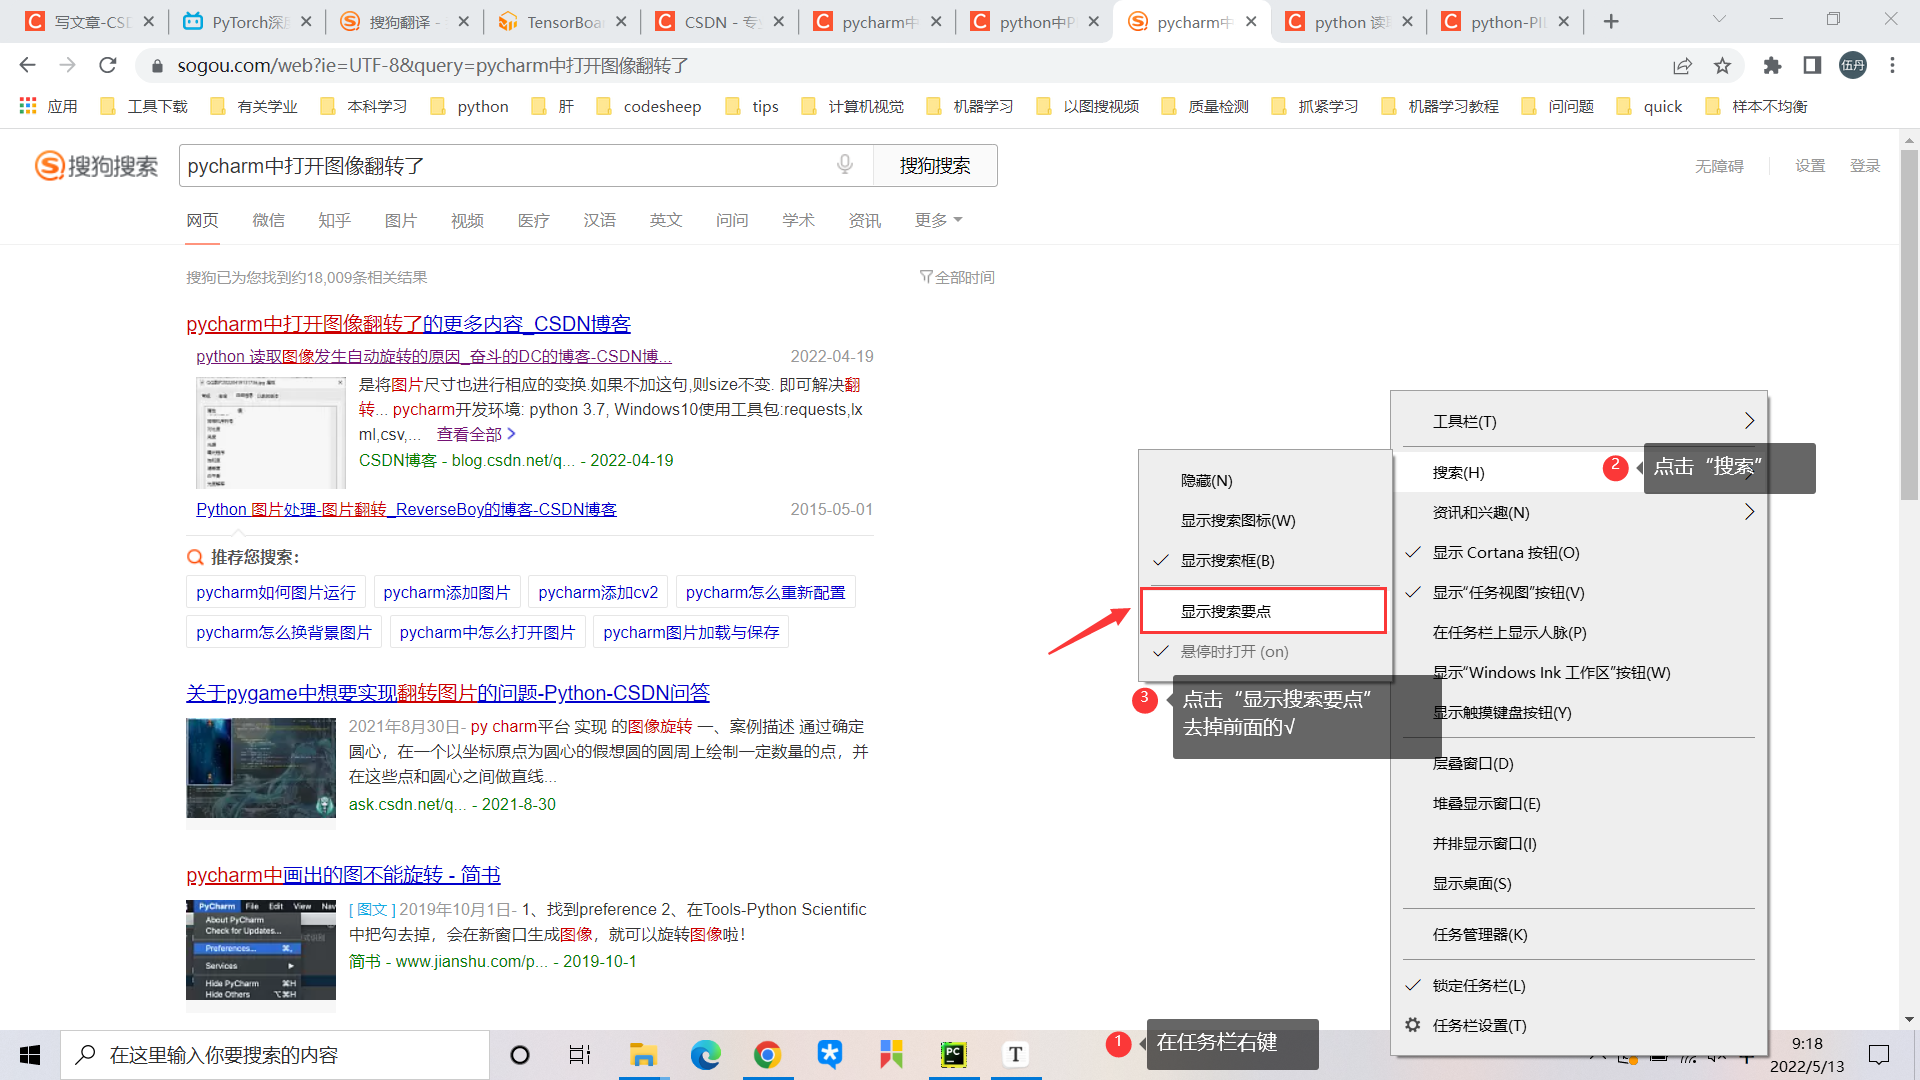Expand the 更多 category dropdown

click(937, 220)
